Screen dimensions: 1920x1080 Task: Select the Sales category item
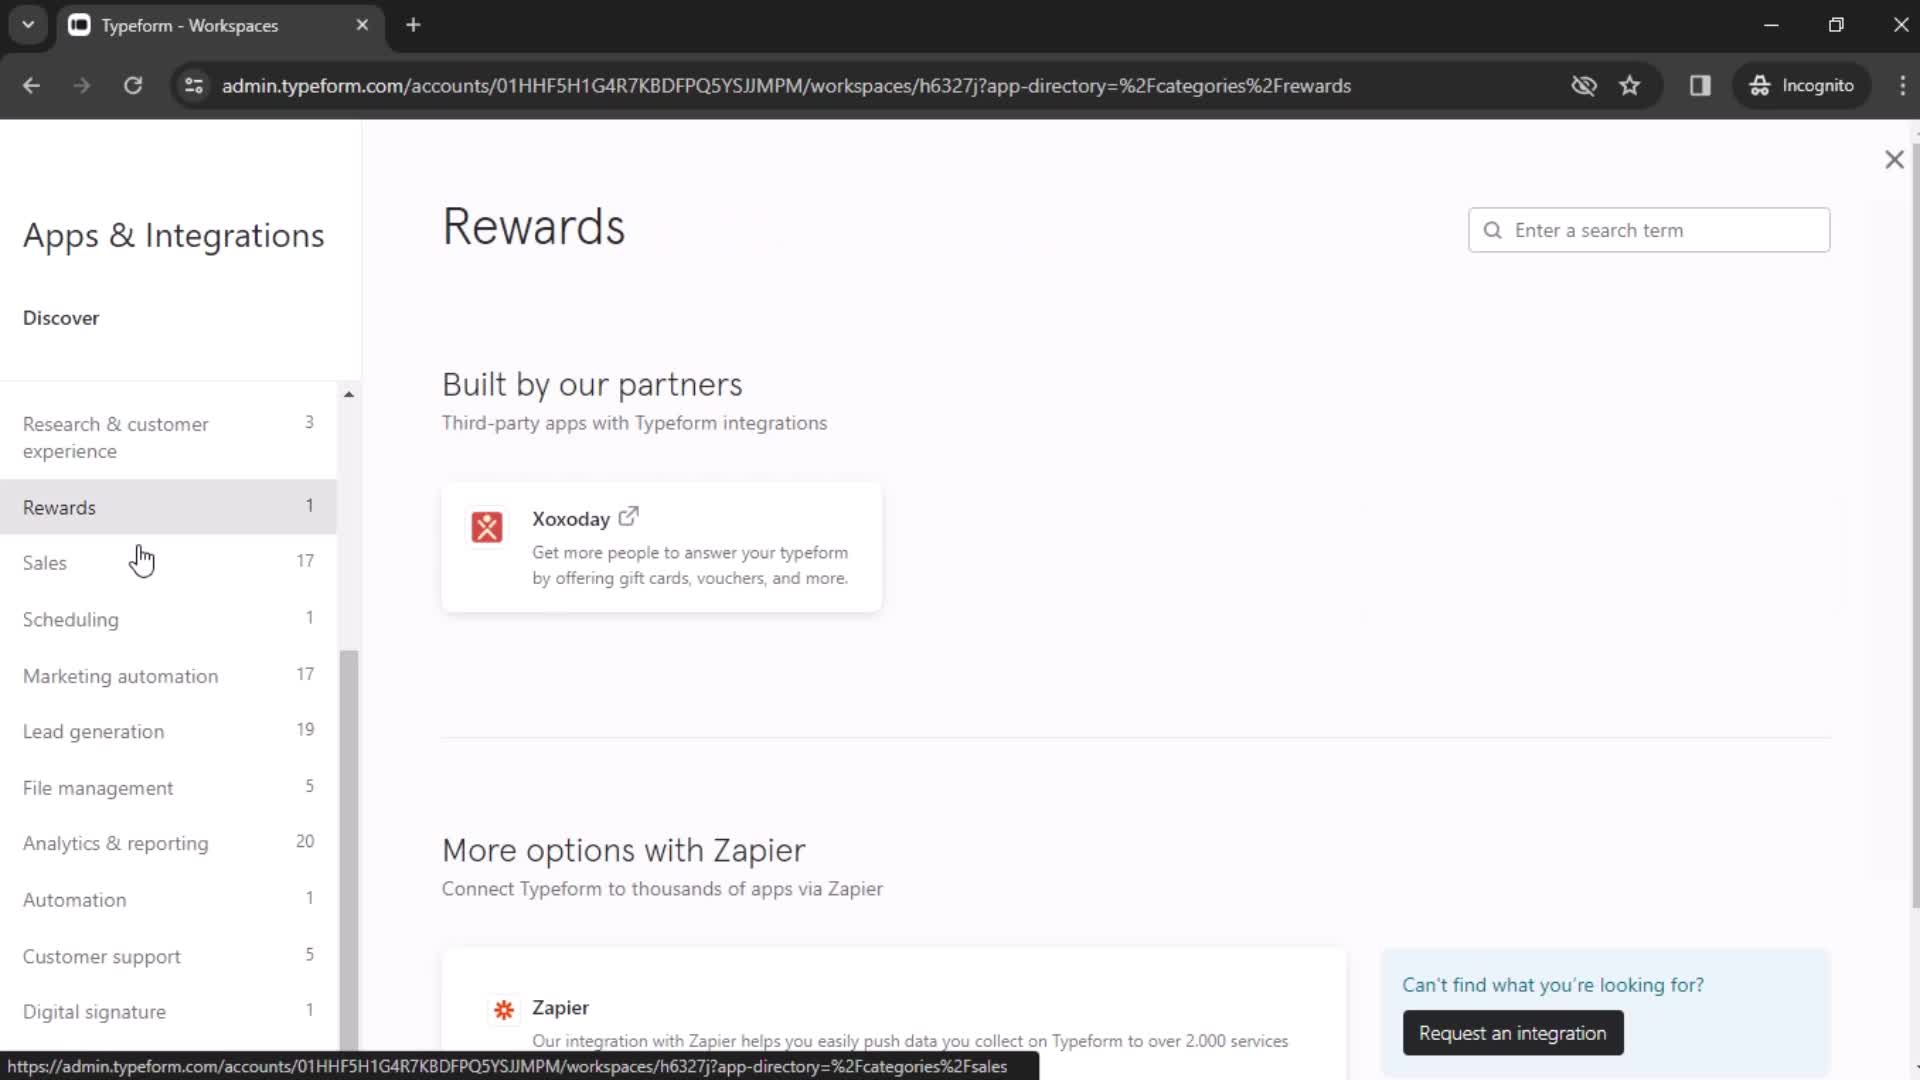[44, 563]
